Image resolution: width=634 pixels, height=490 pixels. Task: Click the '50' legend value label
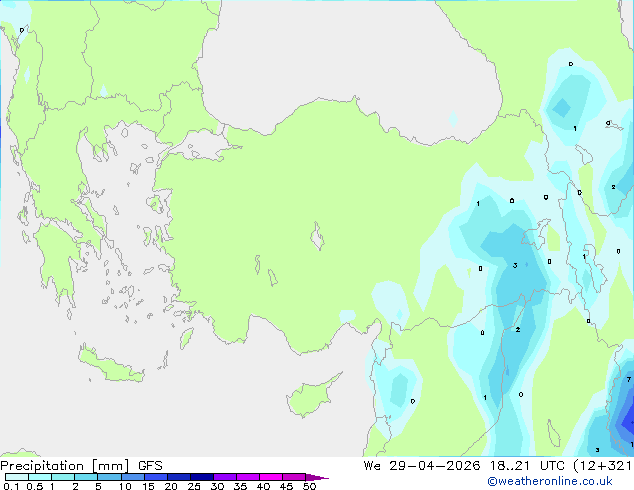tap(309, 486)
